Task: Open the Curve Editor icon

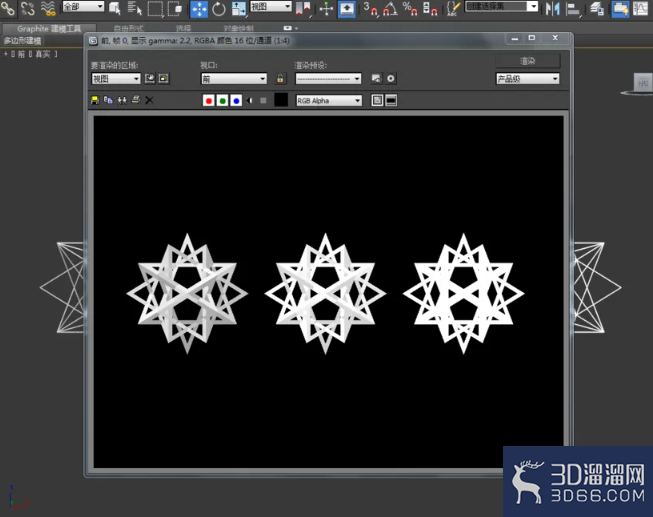Action: (642, 9)
